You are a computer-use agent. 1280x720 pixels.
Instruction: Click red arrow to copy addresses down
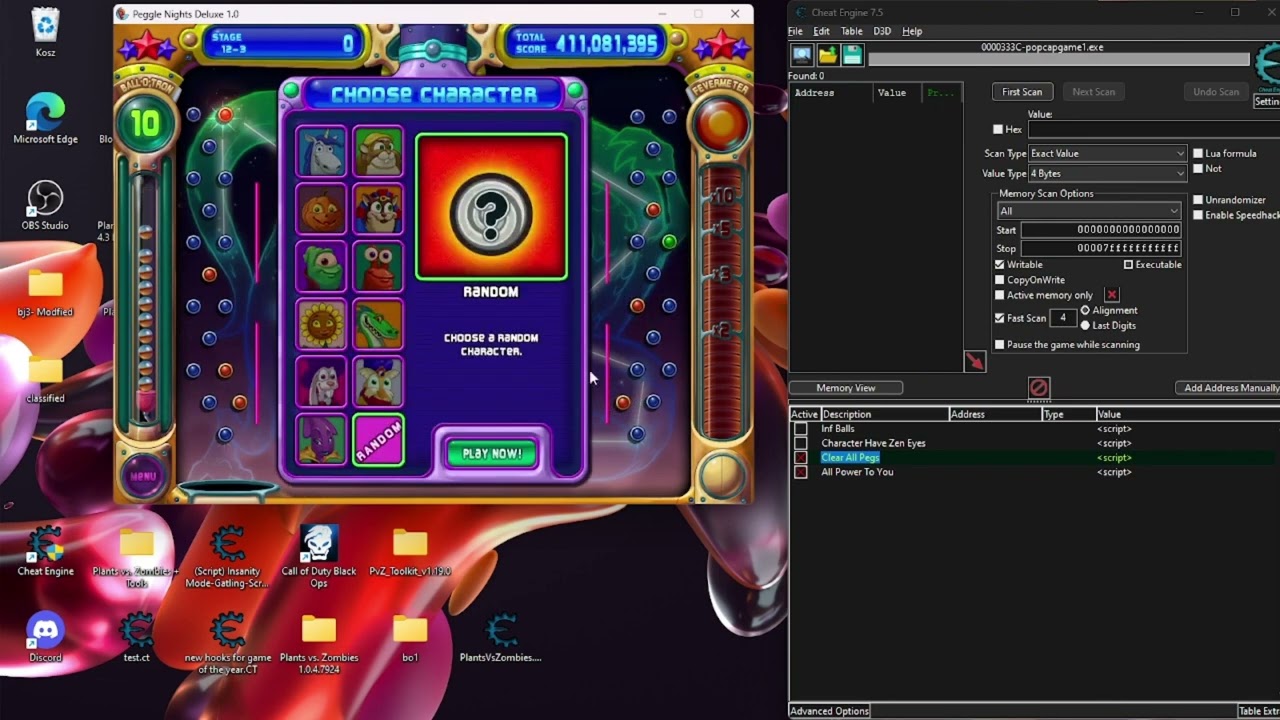pyautogui.click(x=975, y=362)
